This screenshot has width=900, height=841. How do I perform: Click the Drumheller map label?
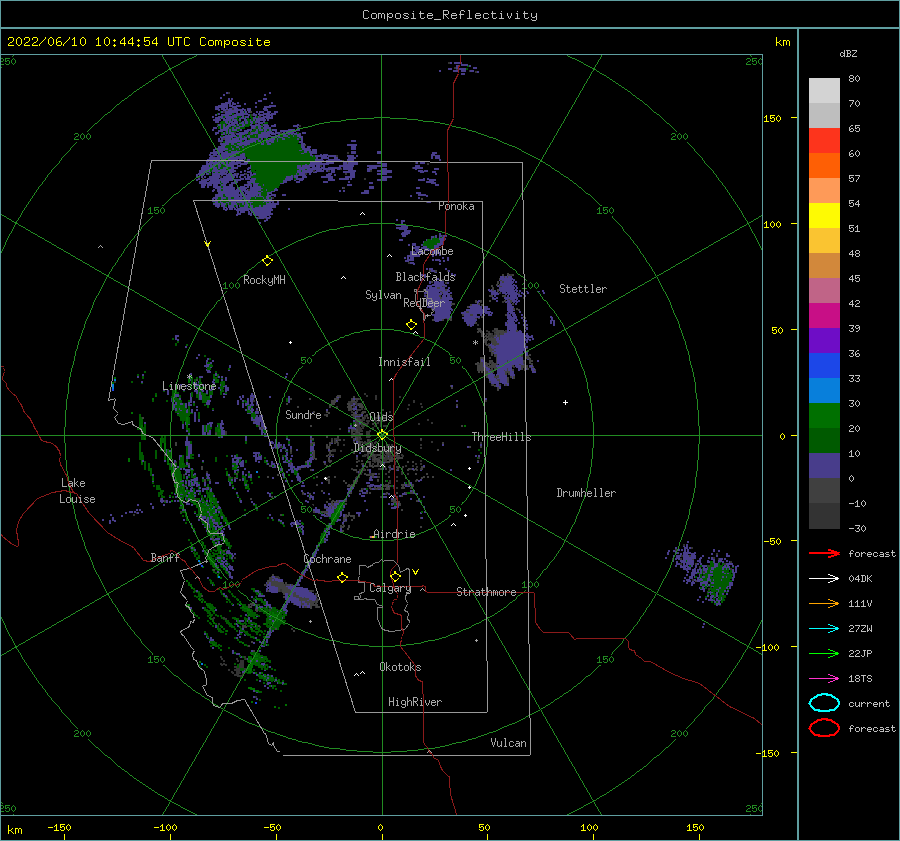586,493
